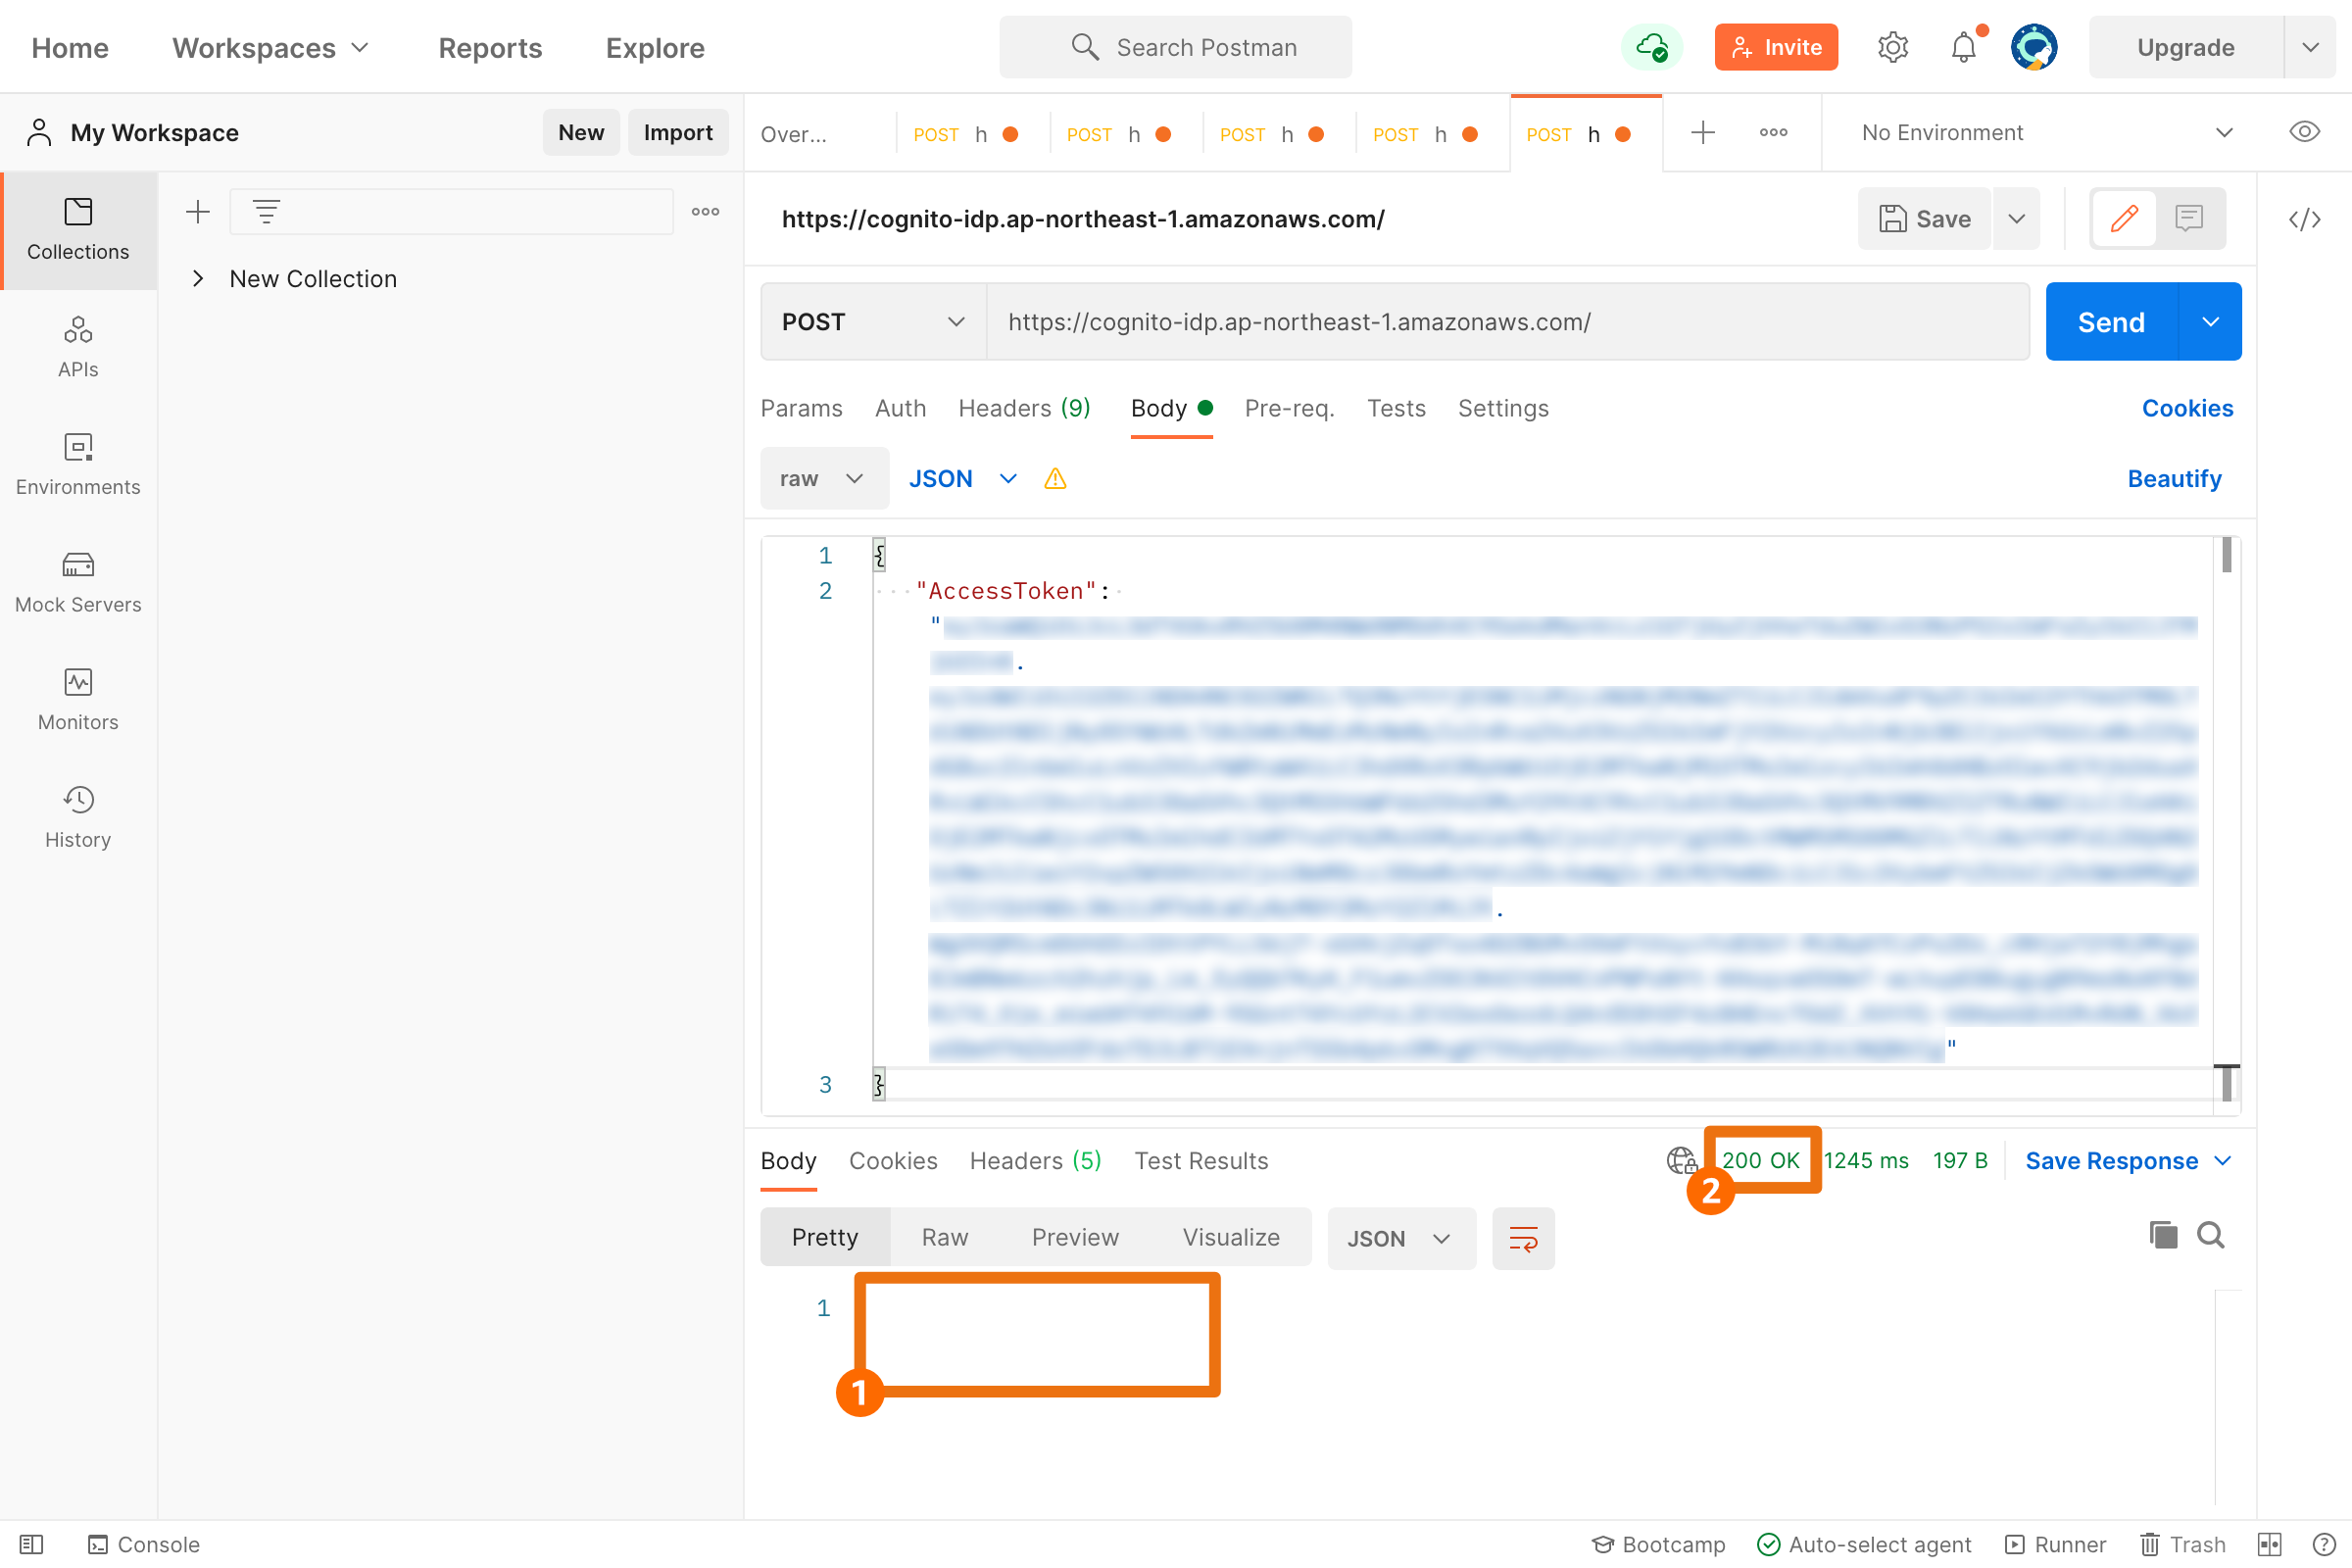Expand the New Collection tree item
The height and width of the screenshot is (1568, 2352).
[198, 279]
